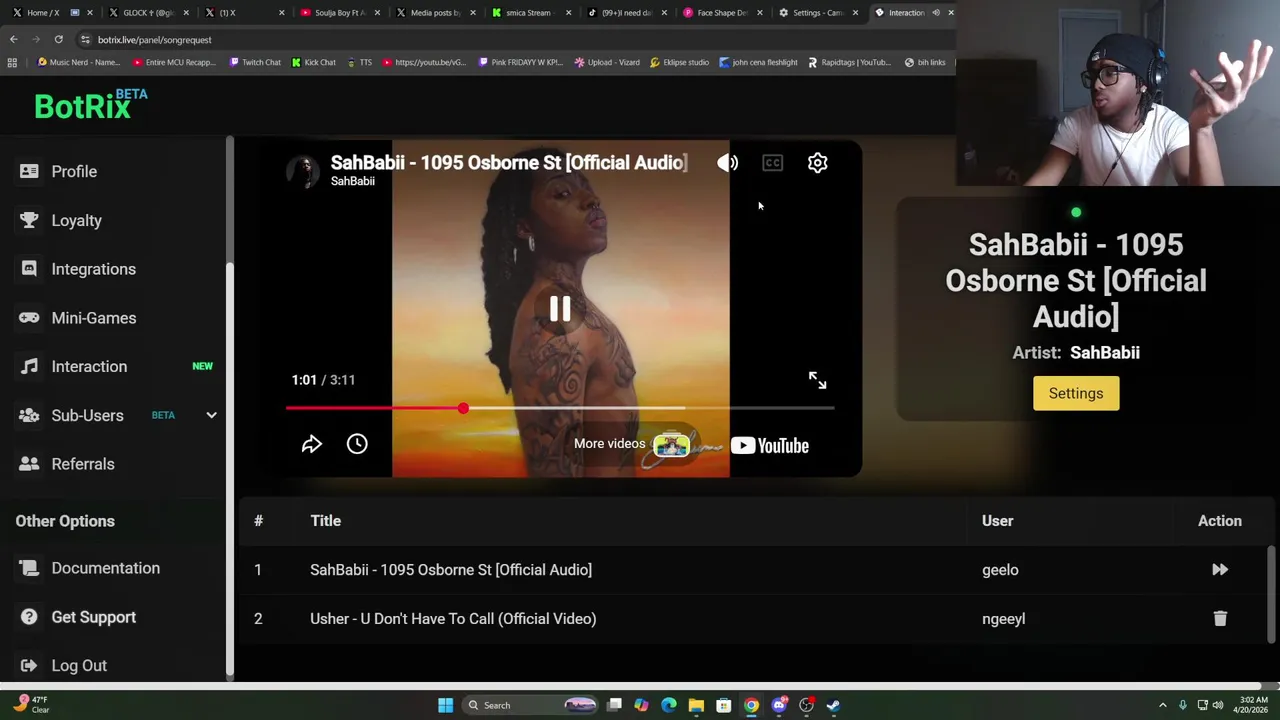Image resolution: width=1280 pixels, height=720 pixels.
Task: Switch to smica Stream Kick tab
Action: tap(528, 13)
